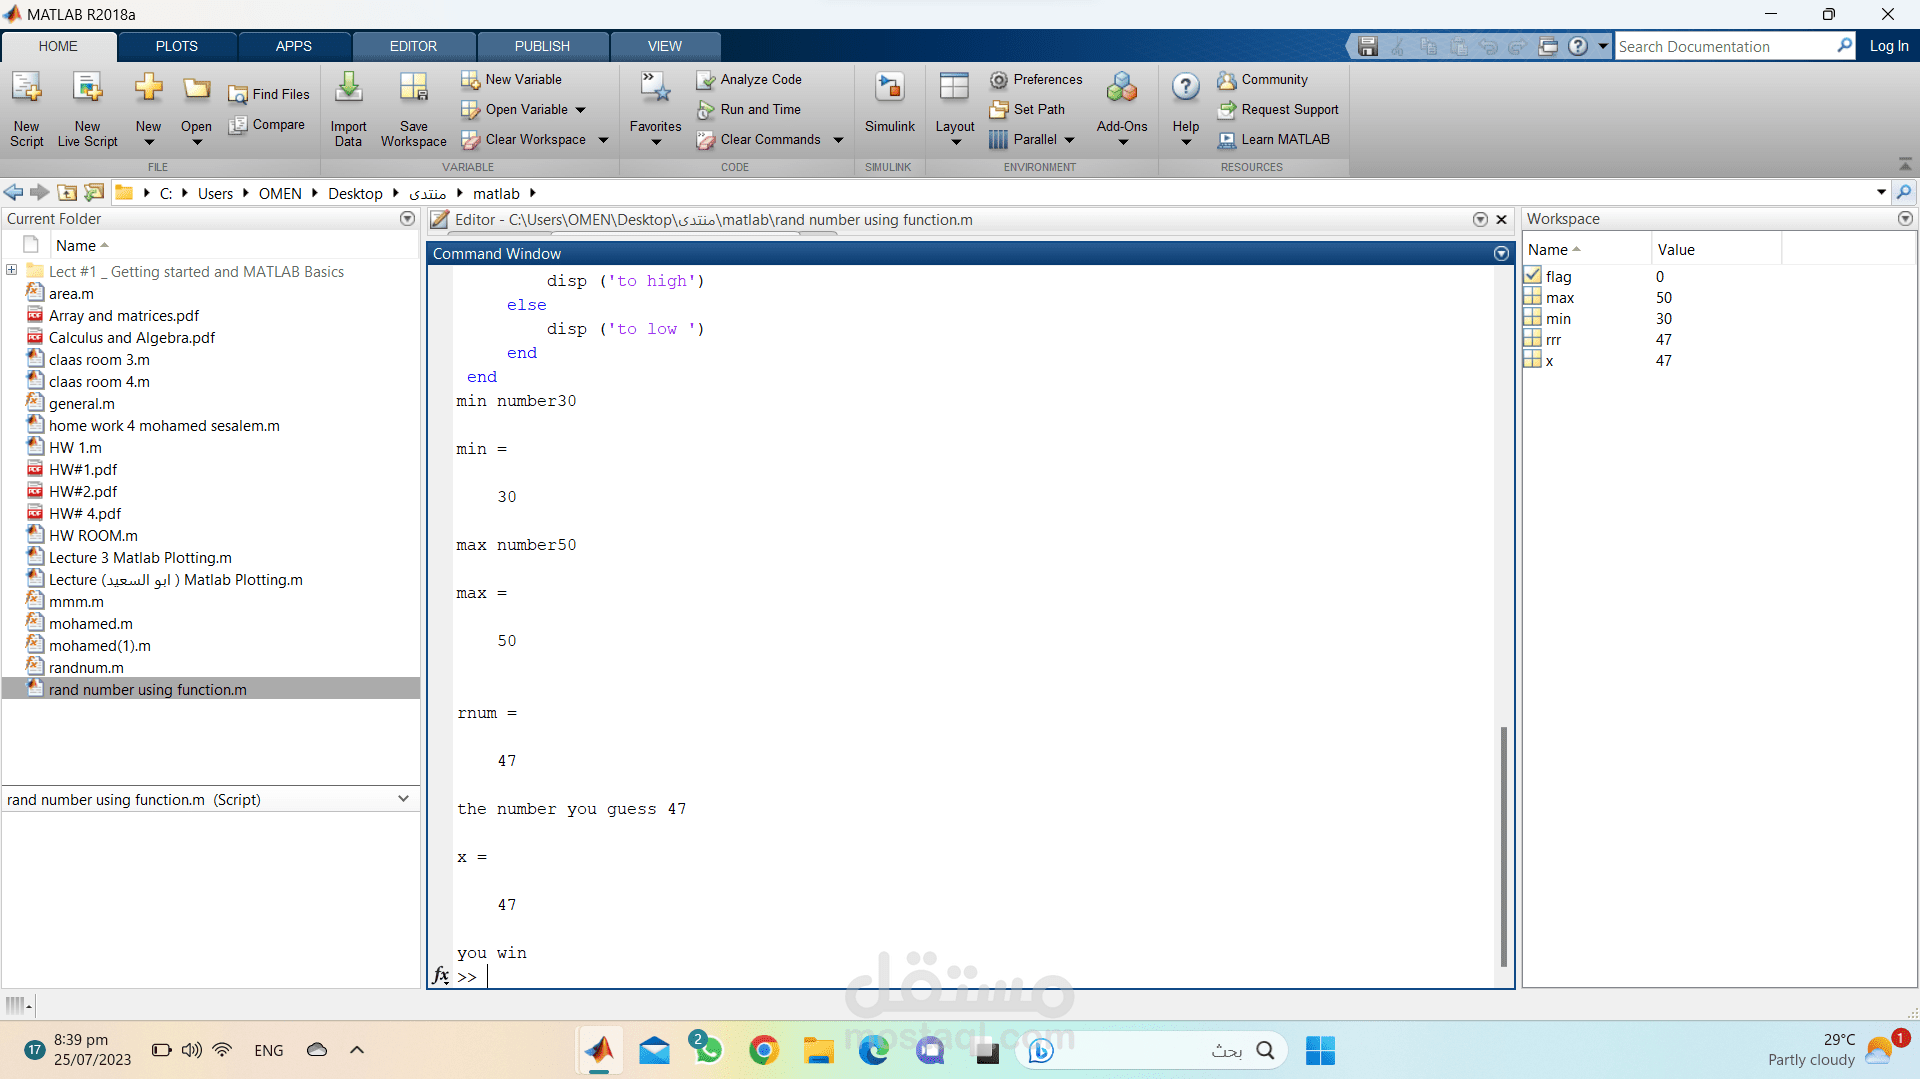The width and height of the screenshot is (1920, 1079).
Task: Expand the Open Variable dropdown
Action: 580,110
